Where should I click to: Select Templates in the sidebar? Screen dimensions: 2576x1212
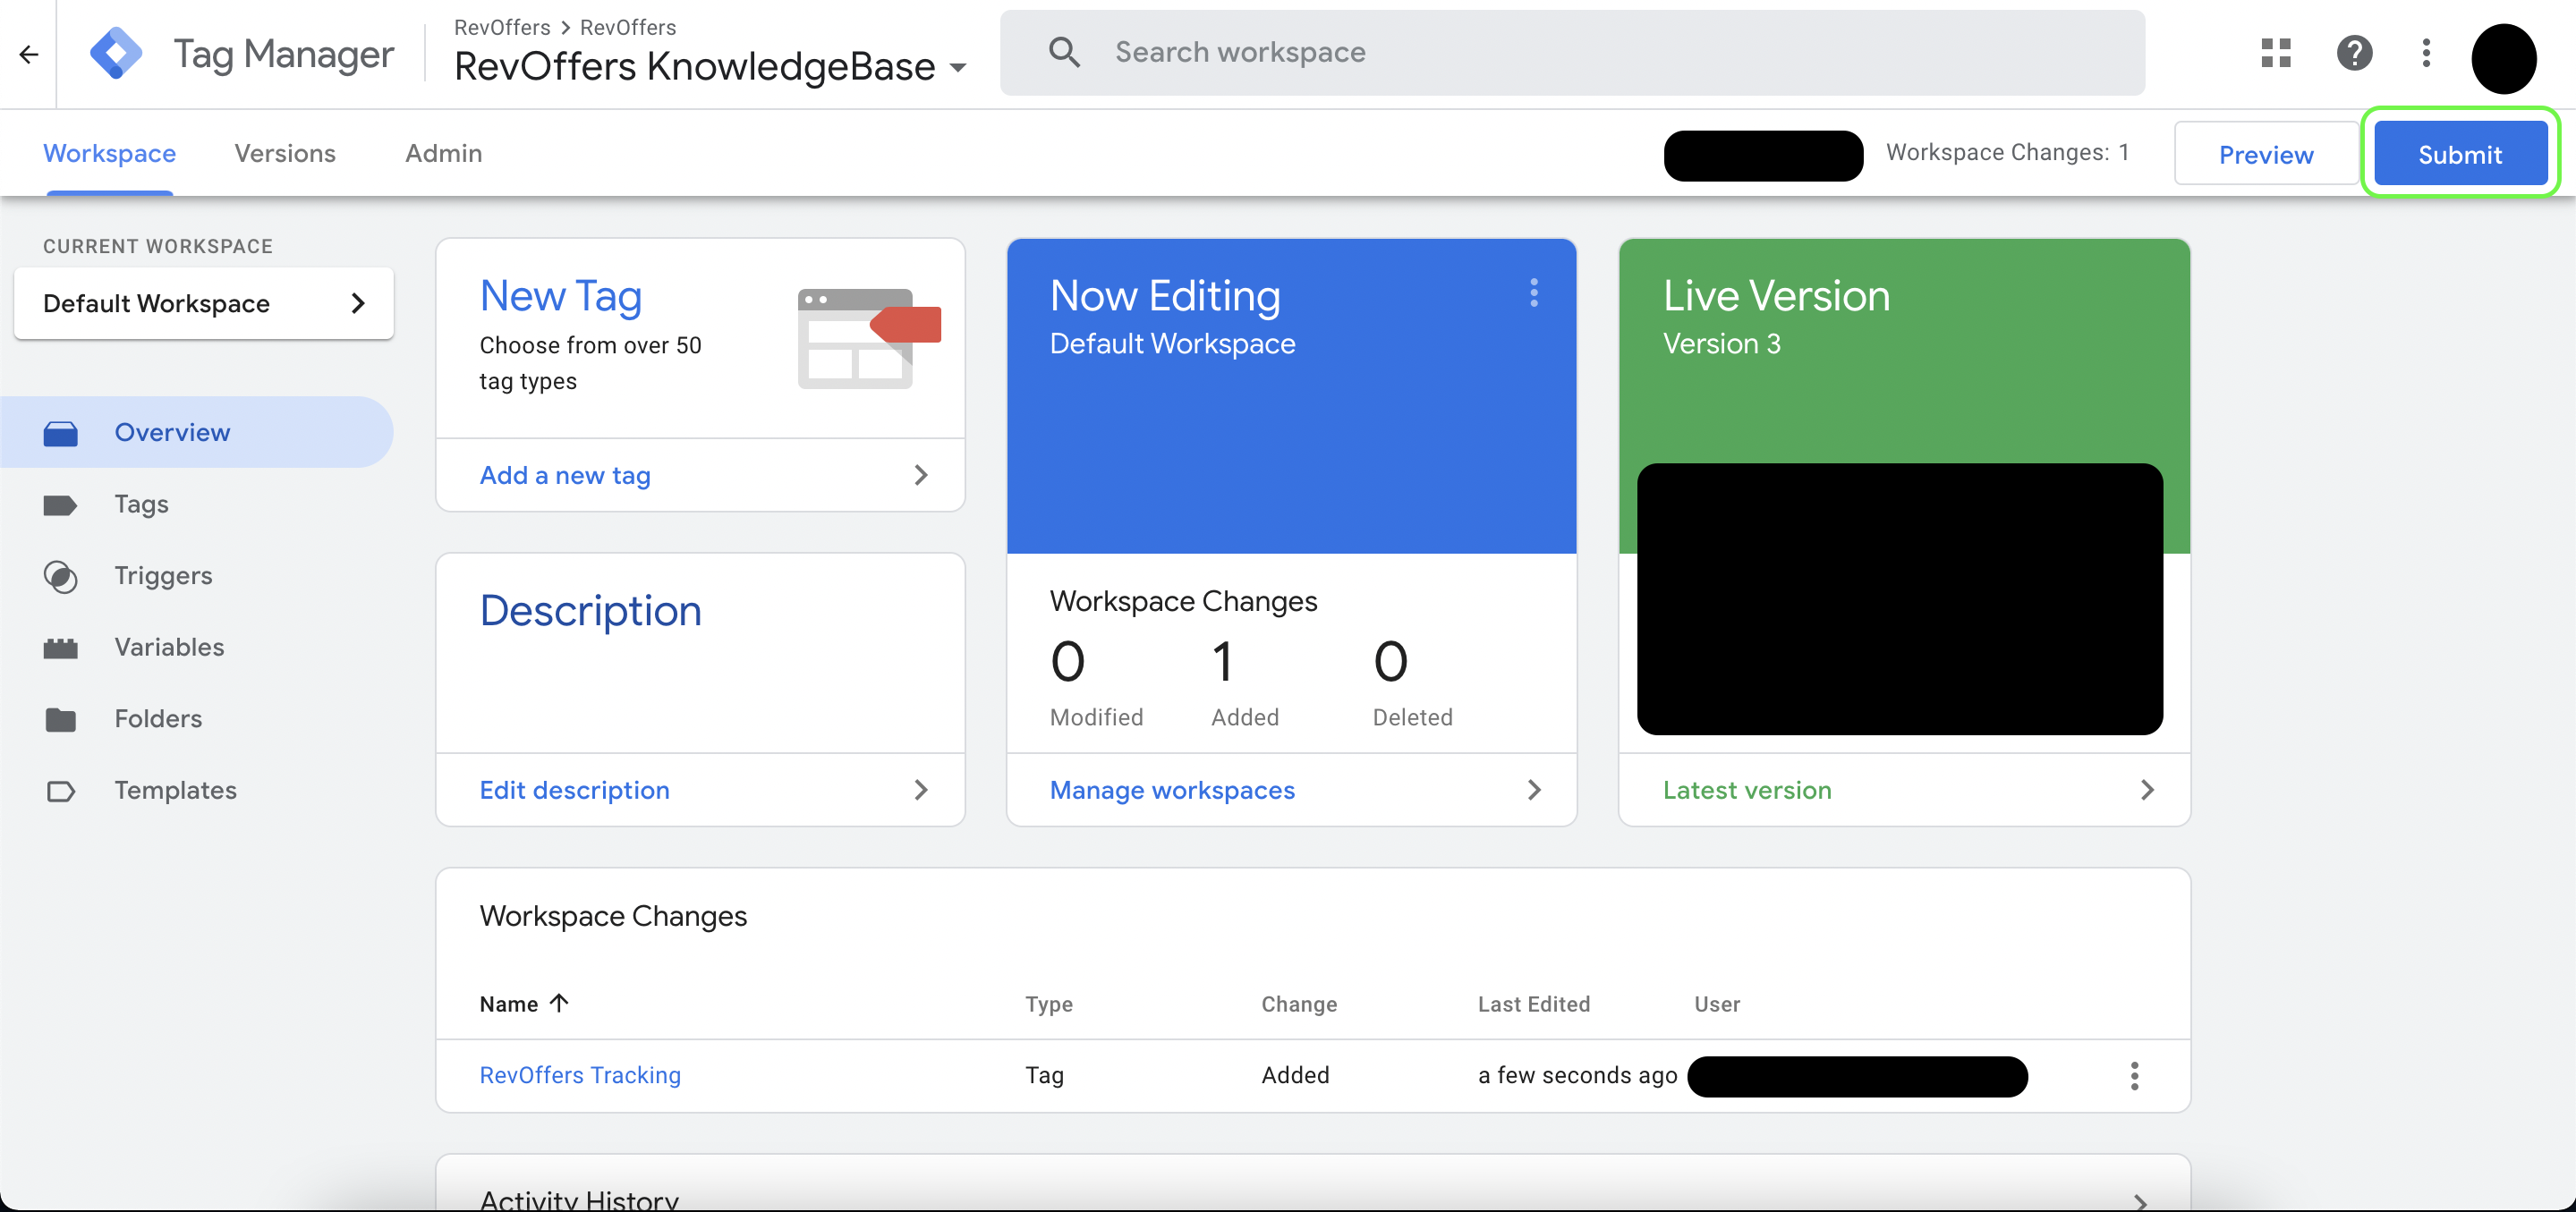(196, 790)
